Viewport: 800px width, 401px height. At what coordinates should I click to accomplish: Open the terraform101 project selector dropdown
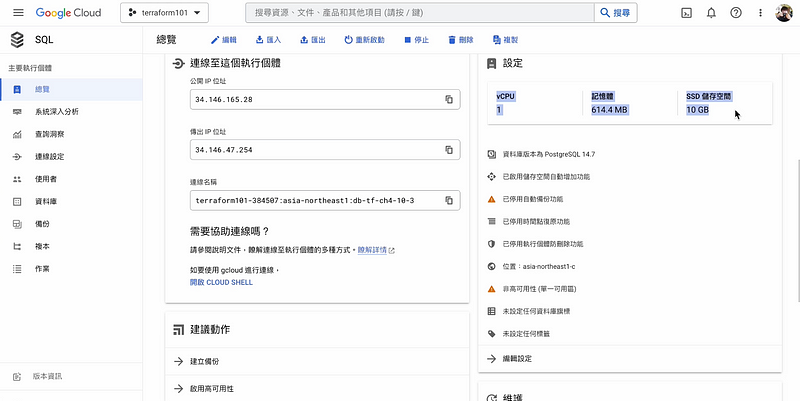[x=164, y=13]
